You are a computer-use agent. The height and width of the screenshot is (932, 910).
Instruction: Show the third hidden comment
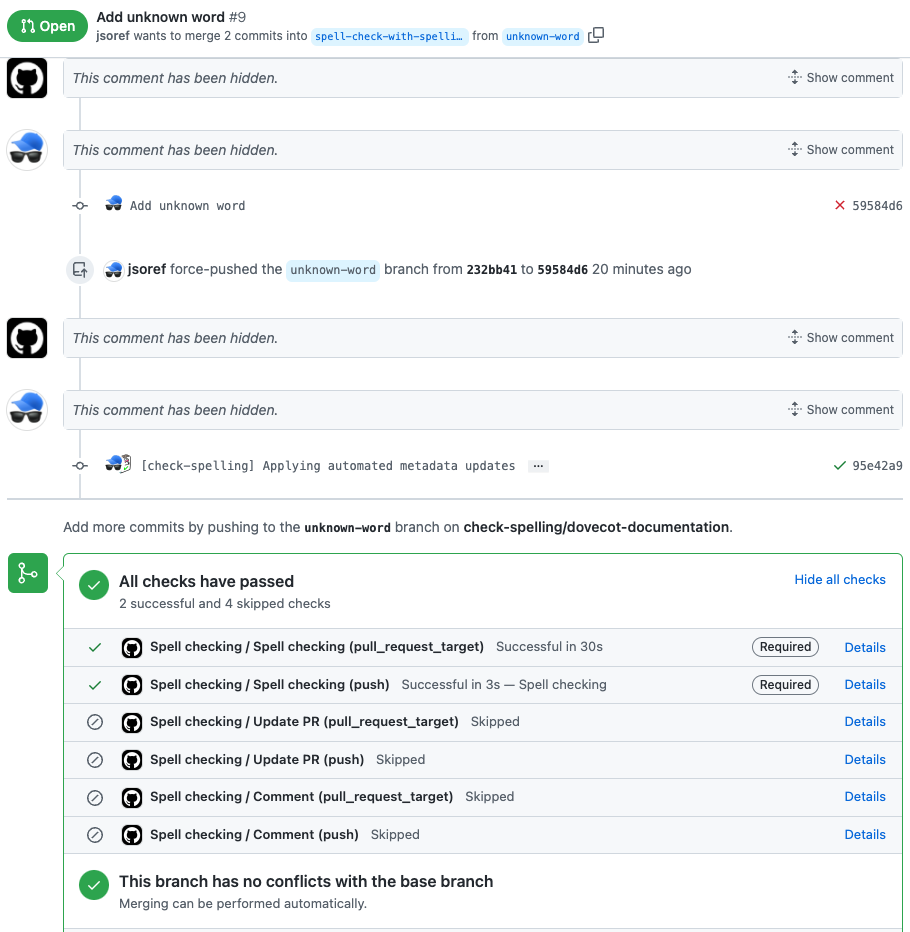coord(841,338)
